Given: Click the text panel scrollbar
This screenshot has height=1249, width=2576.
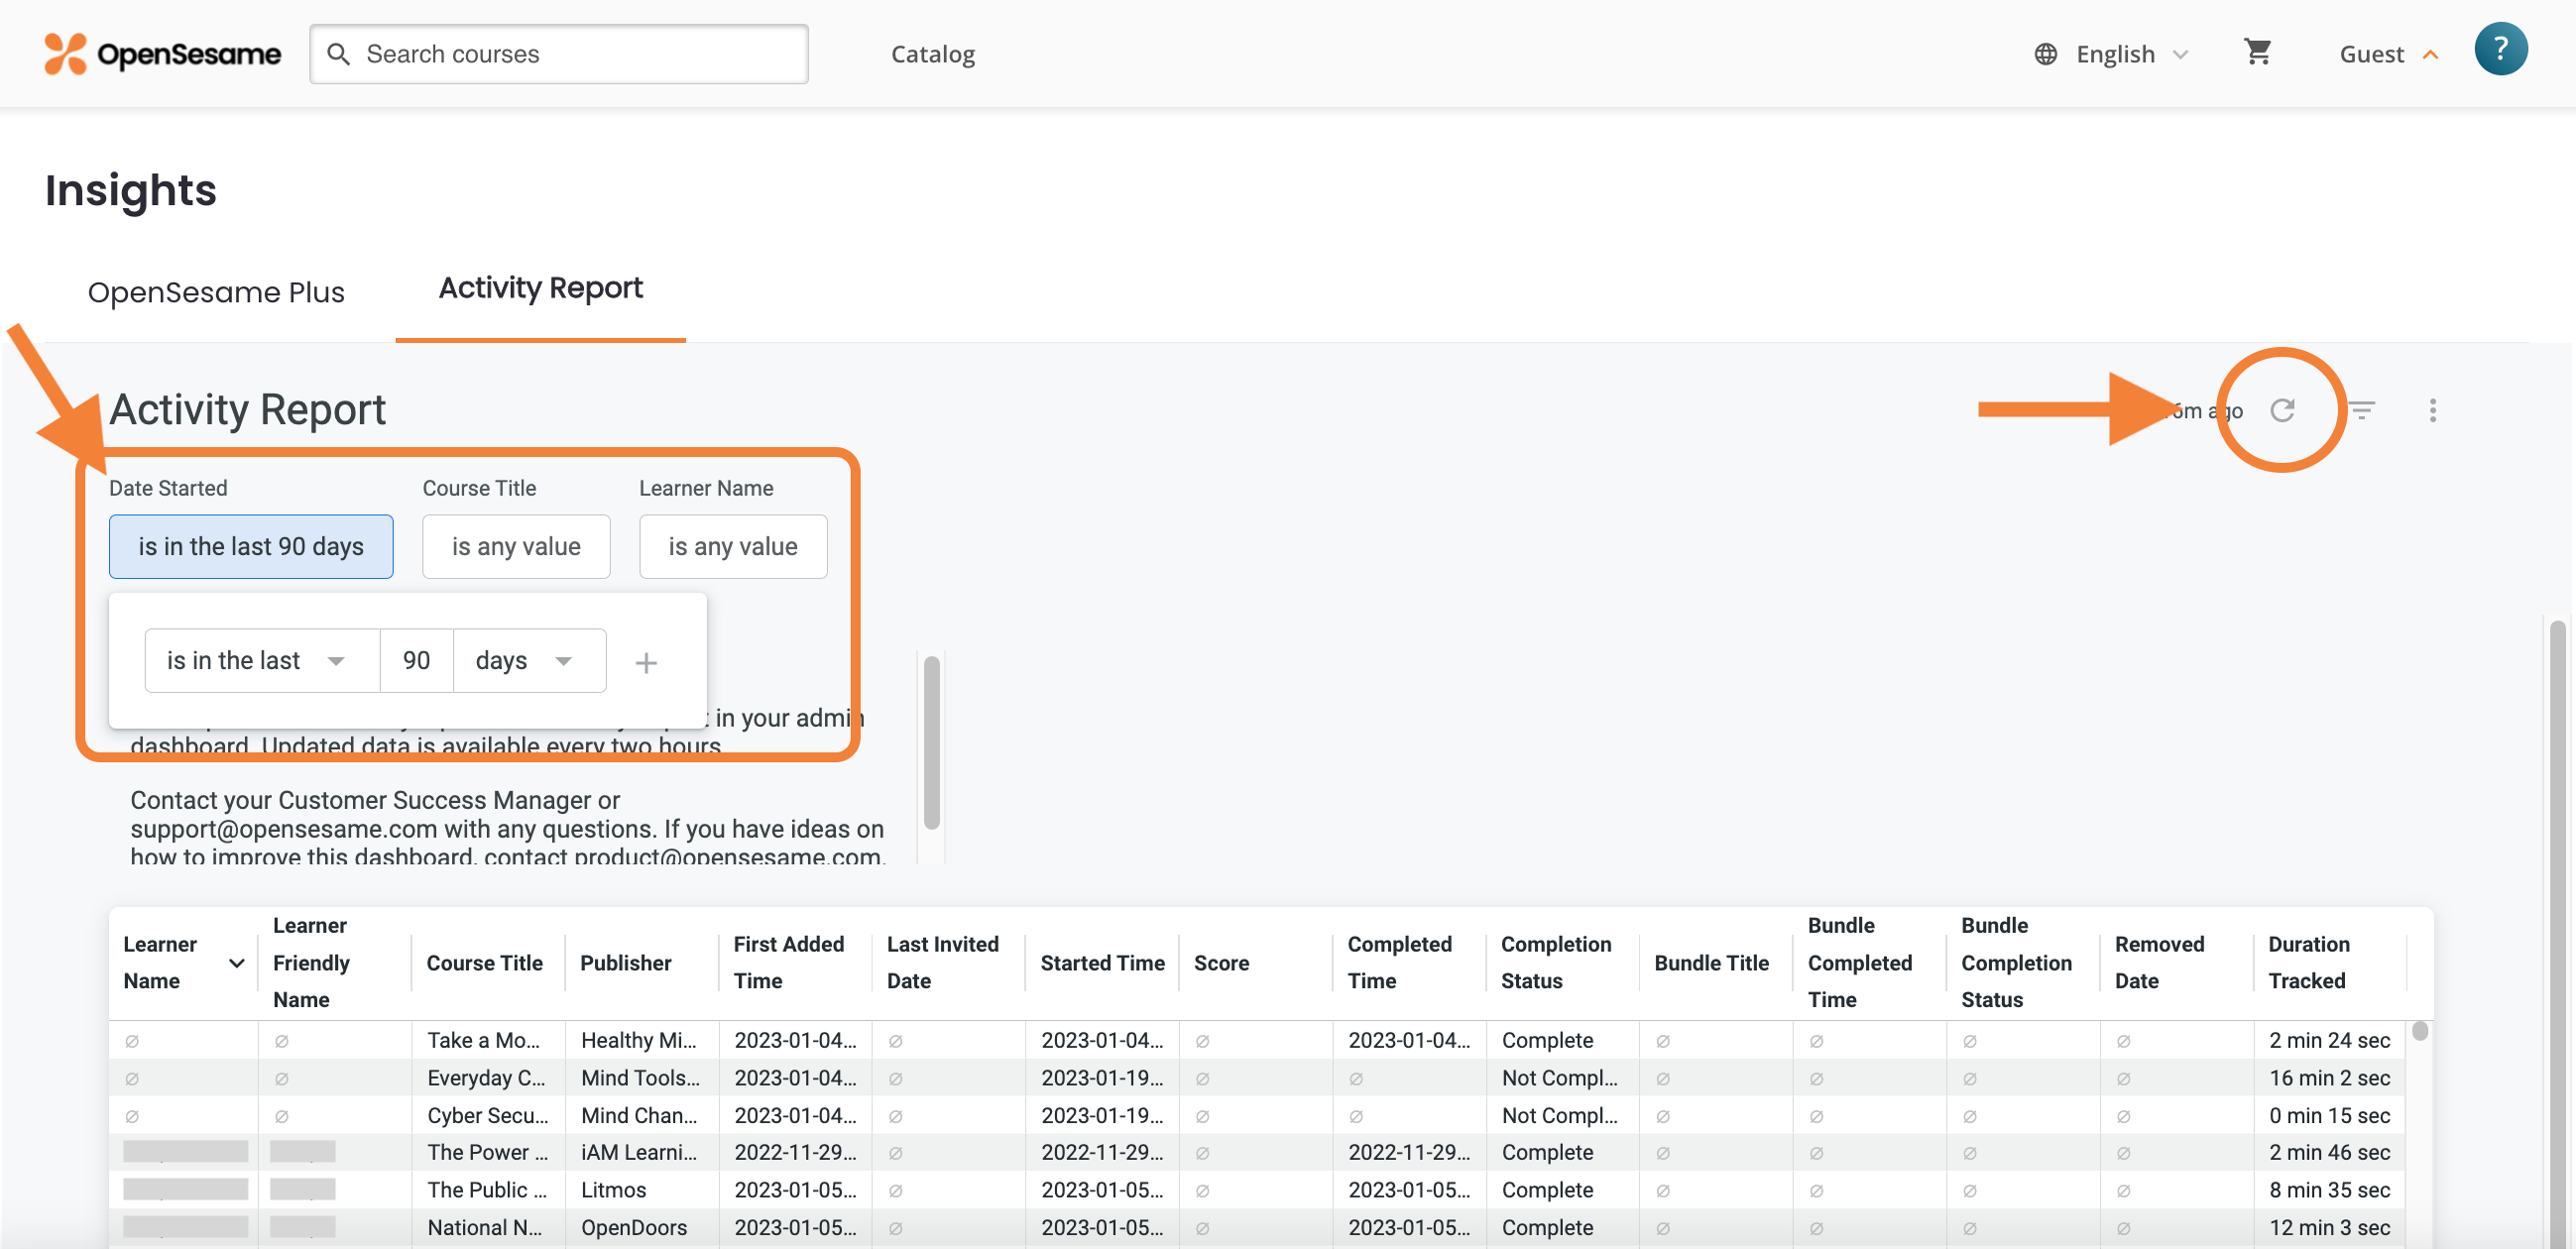Looking at the screenshot, I should (x=931, y=742).
